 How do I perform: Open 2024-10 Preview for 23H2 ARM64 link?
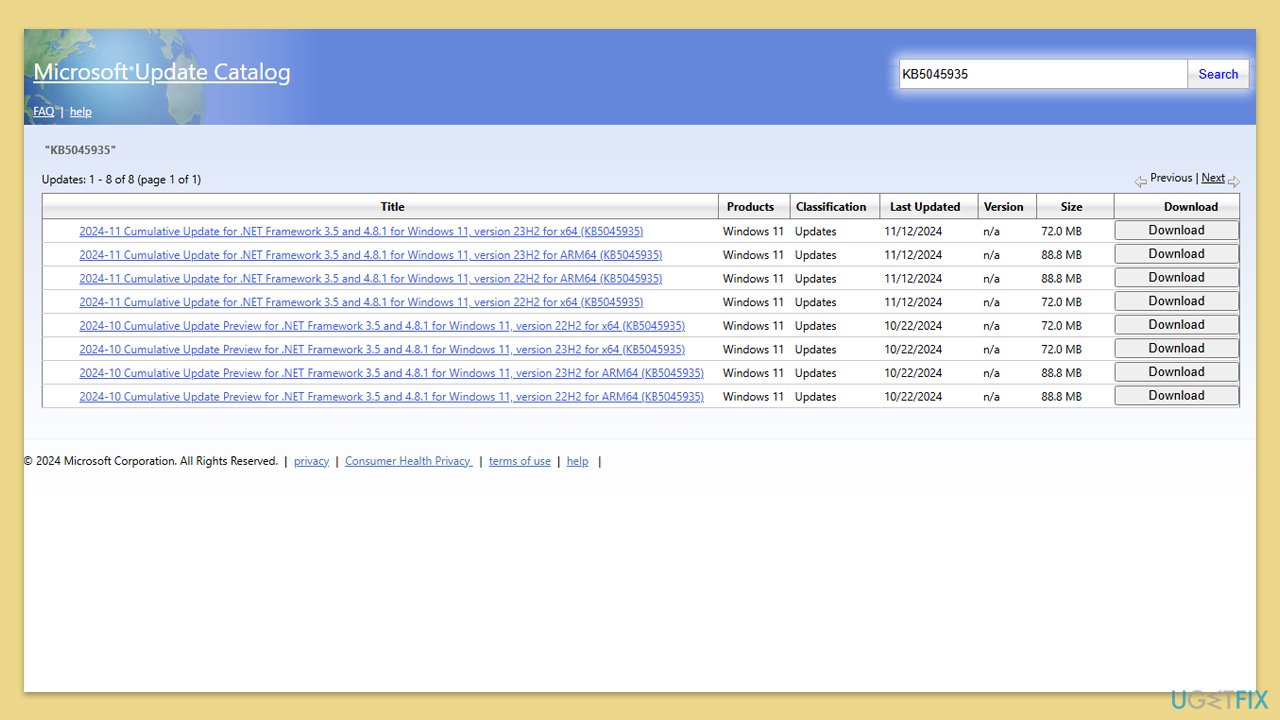[x=392, y=373]
